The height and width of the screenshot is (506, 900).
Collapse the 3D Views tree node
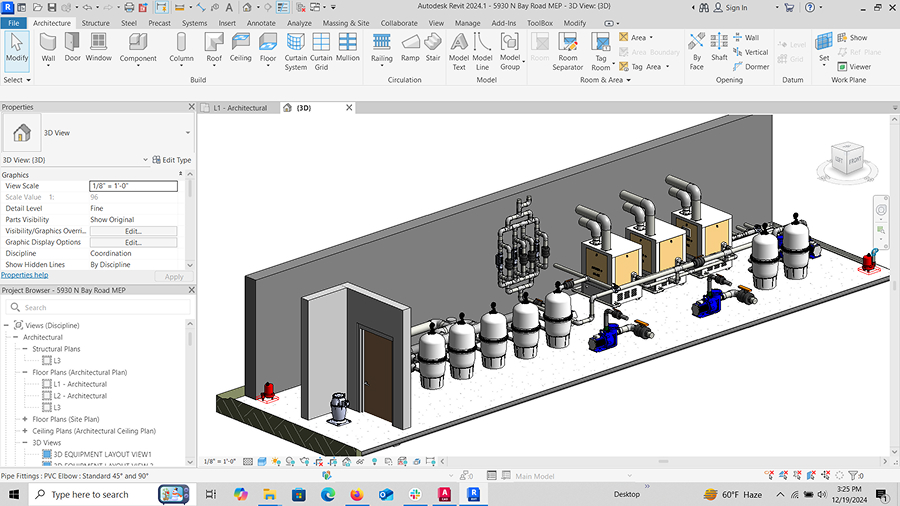click(x=25, y=443)
